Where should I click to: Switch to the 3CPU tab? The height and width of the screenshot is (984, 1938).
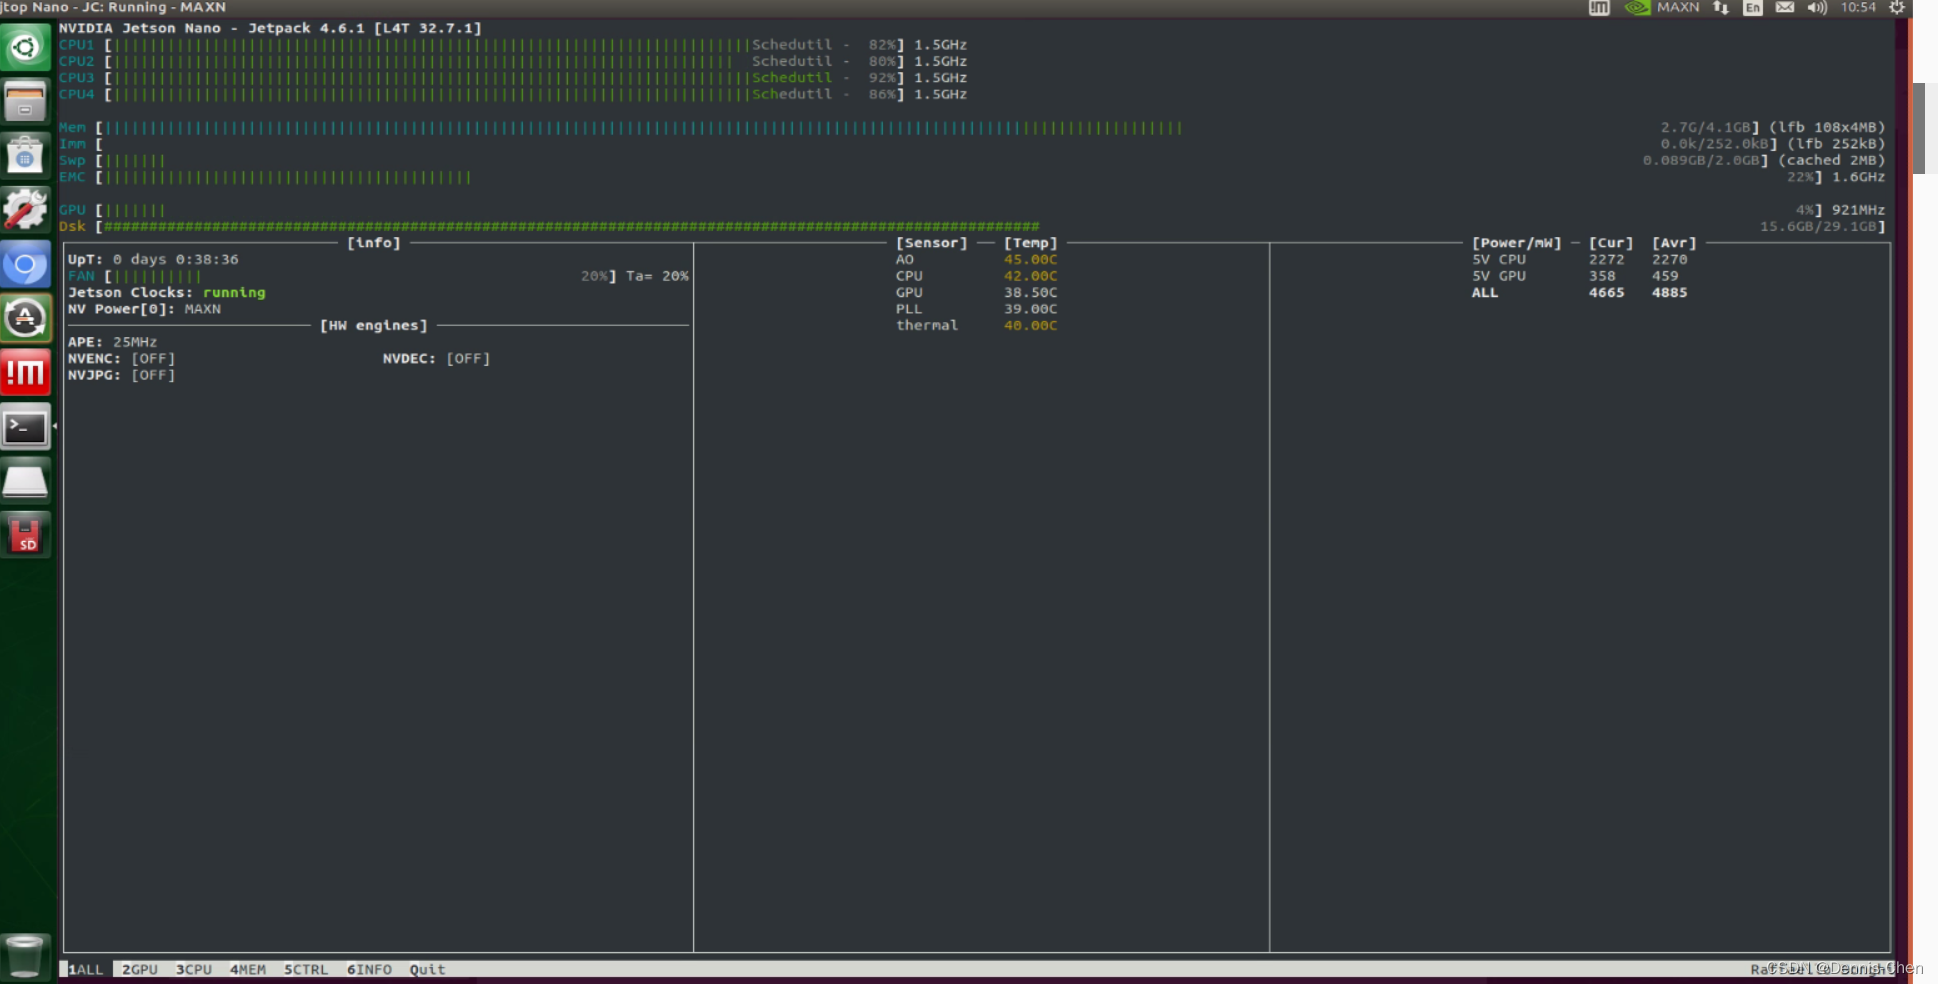point(194,969)
